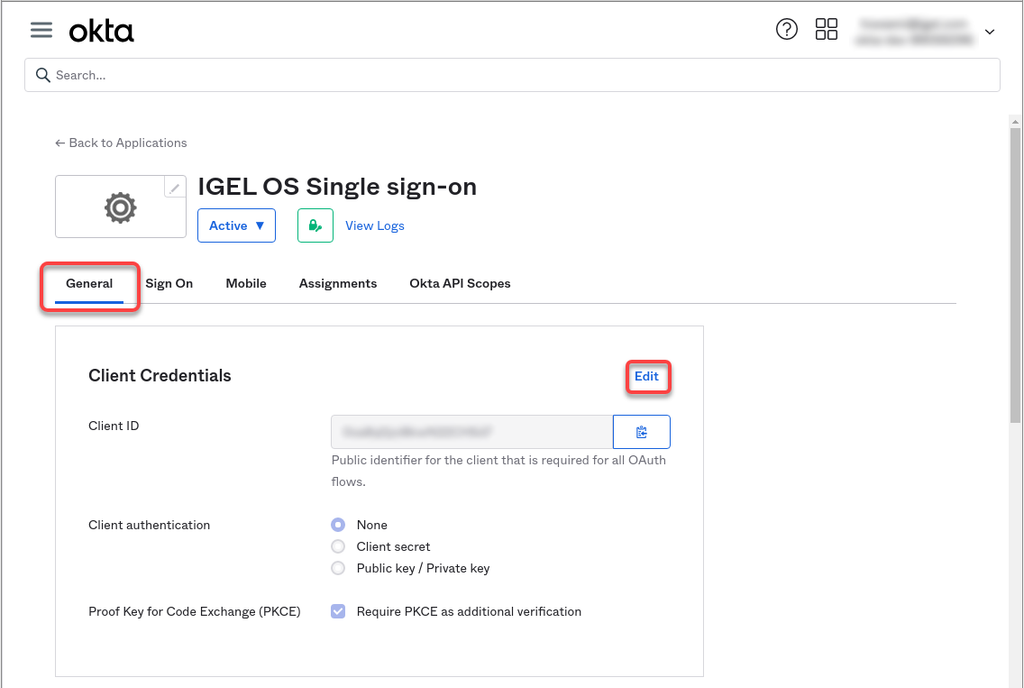Open the Okta API Scopes tab
Viewport: 1024px width, 688px height.
click(460, 284)
